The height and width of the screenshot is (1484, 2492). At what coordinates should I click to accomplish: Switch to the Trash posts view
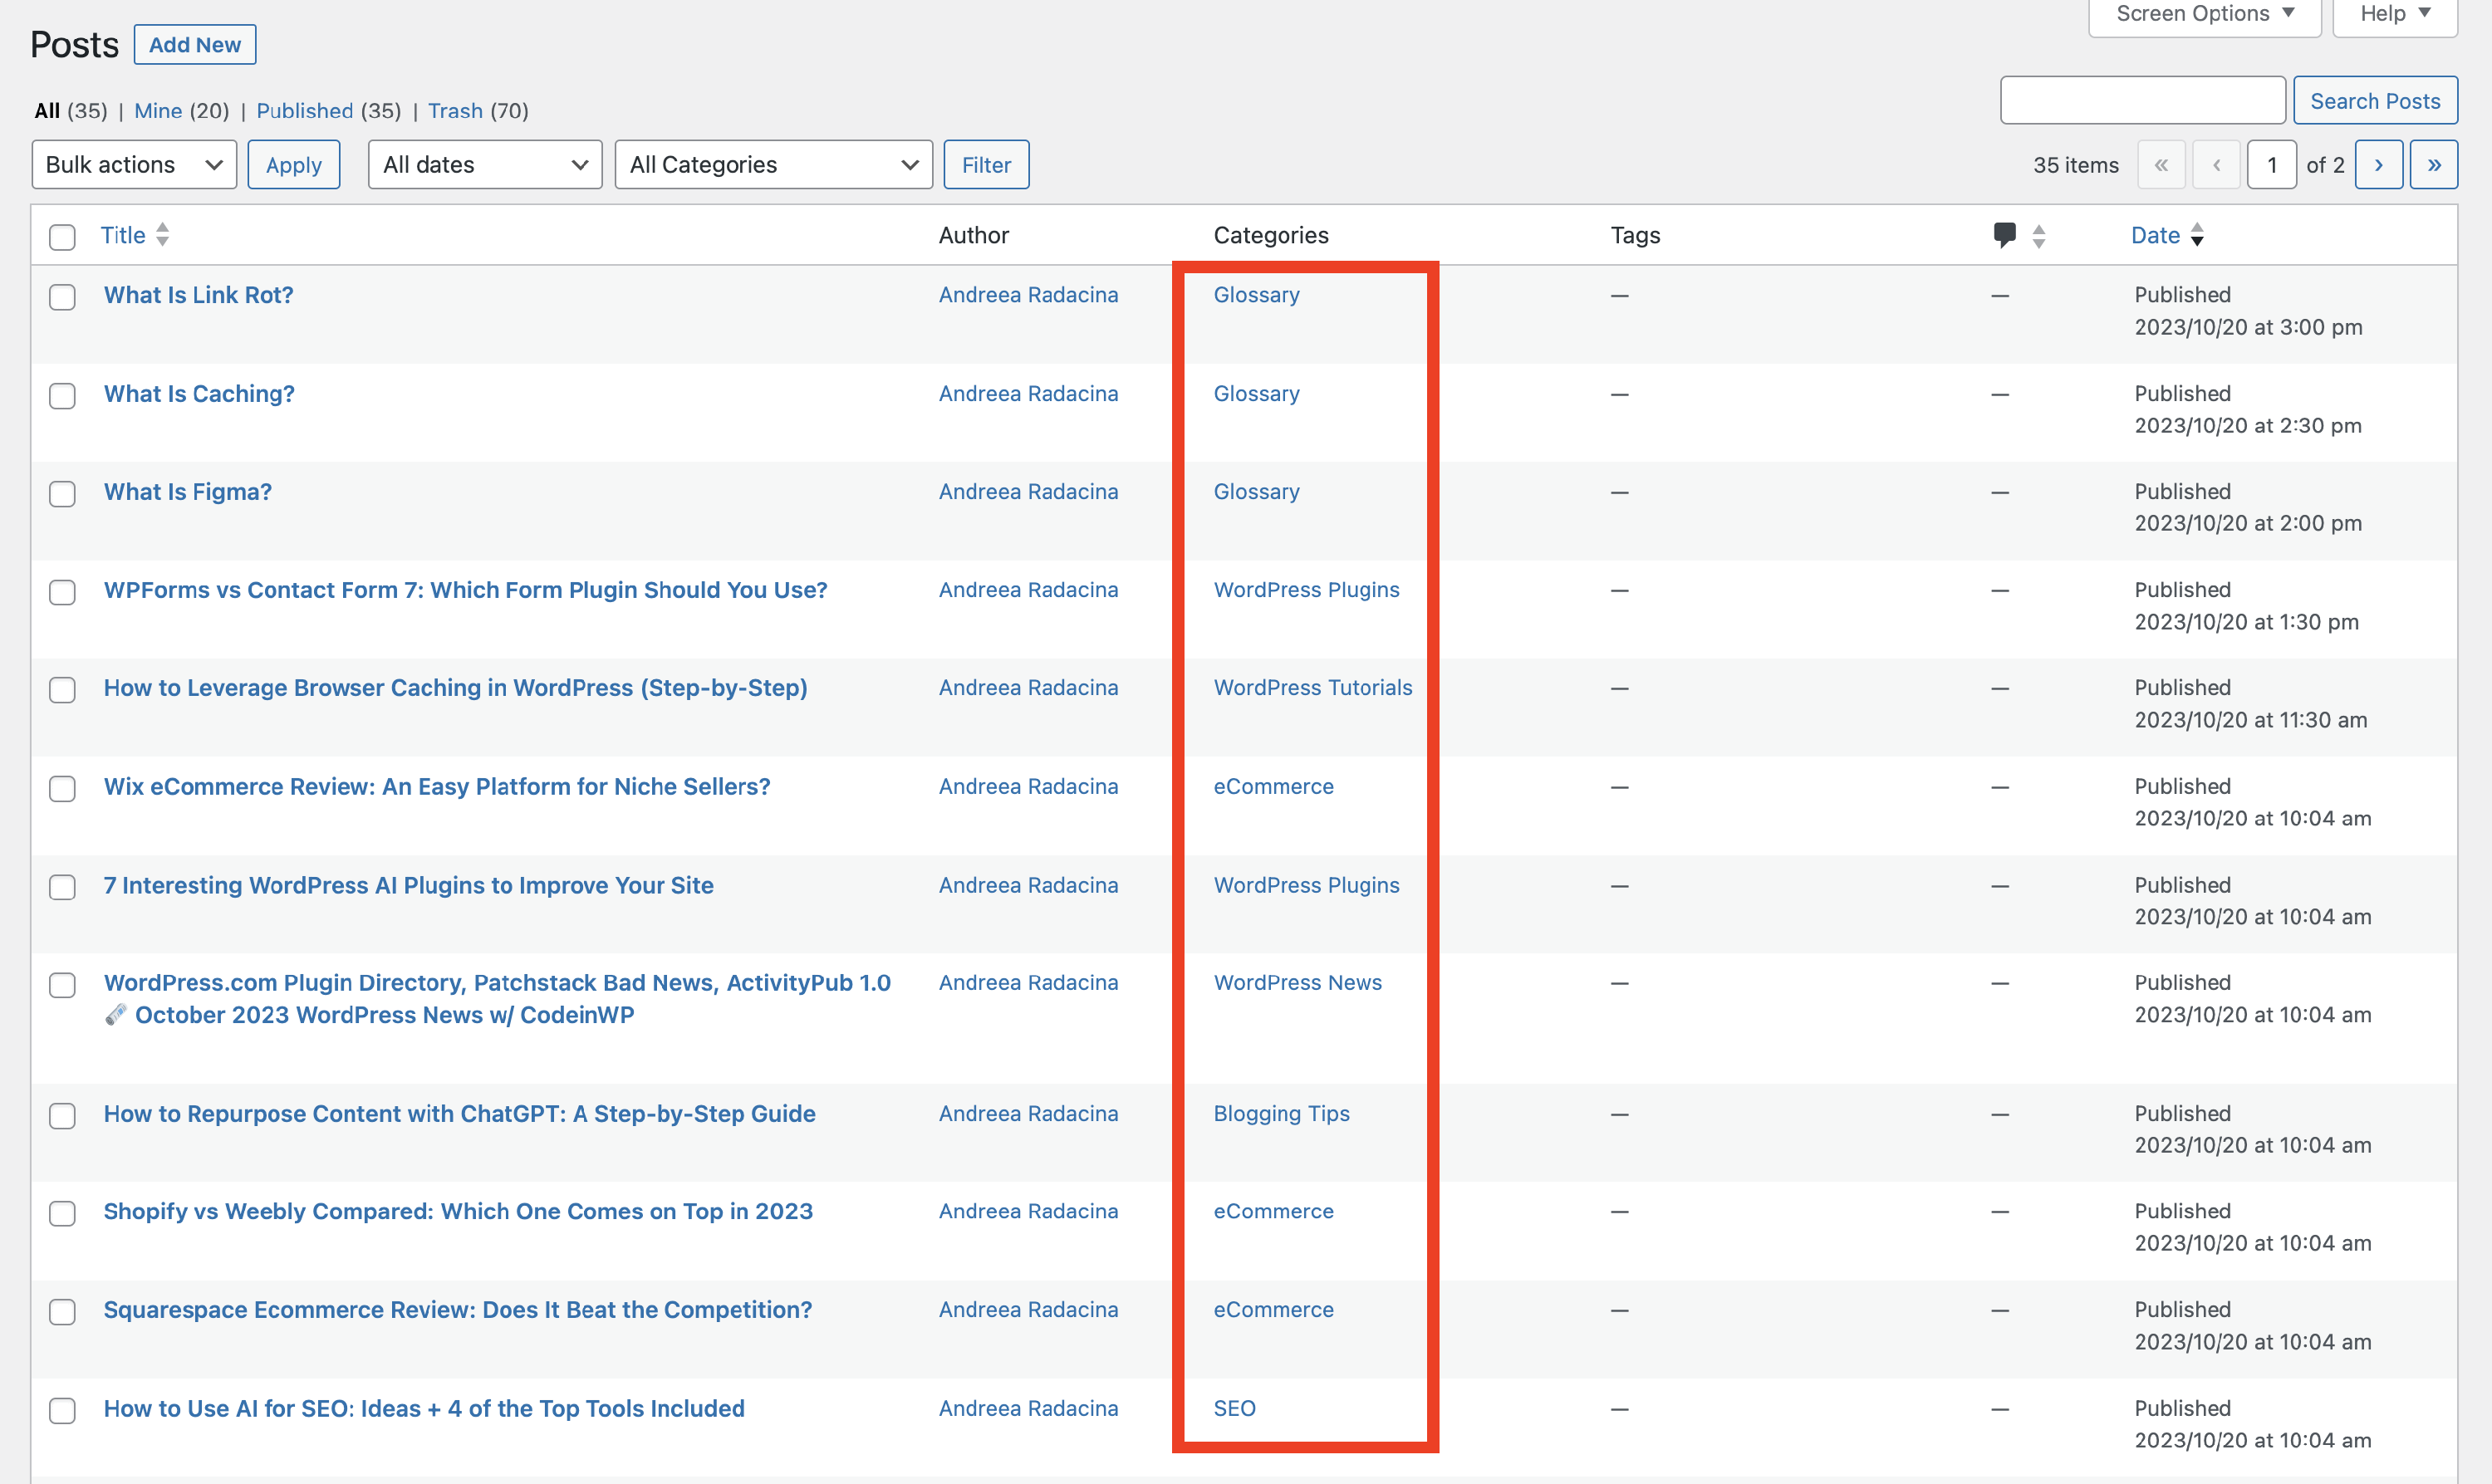(x=455, y=111)
